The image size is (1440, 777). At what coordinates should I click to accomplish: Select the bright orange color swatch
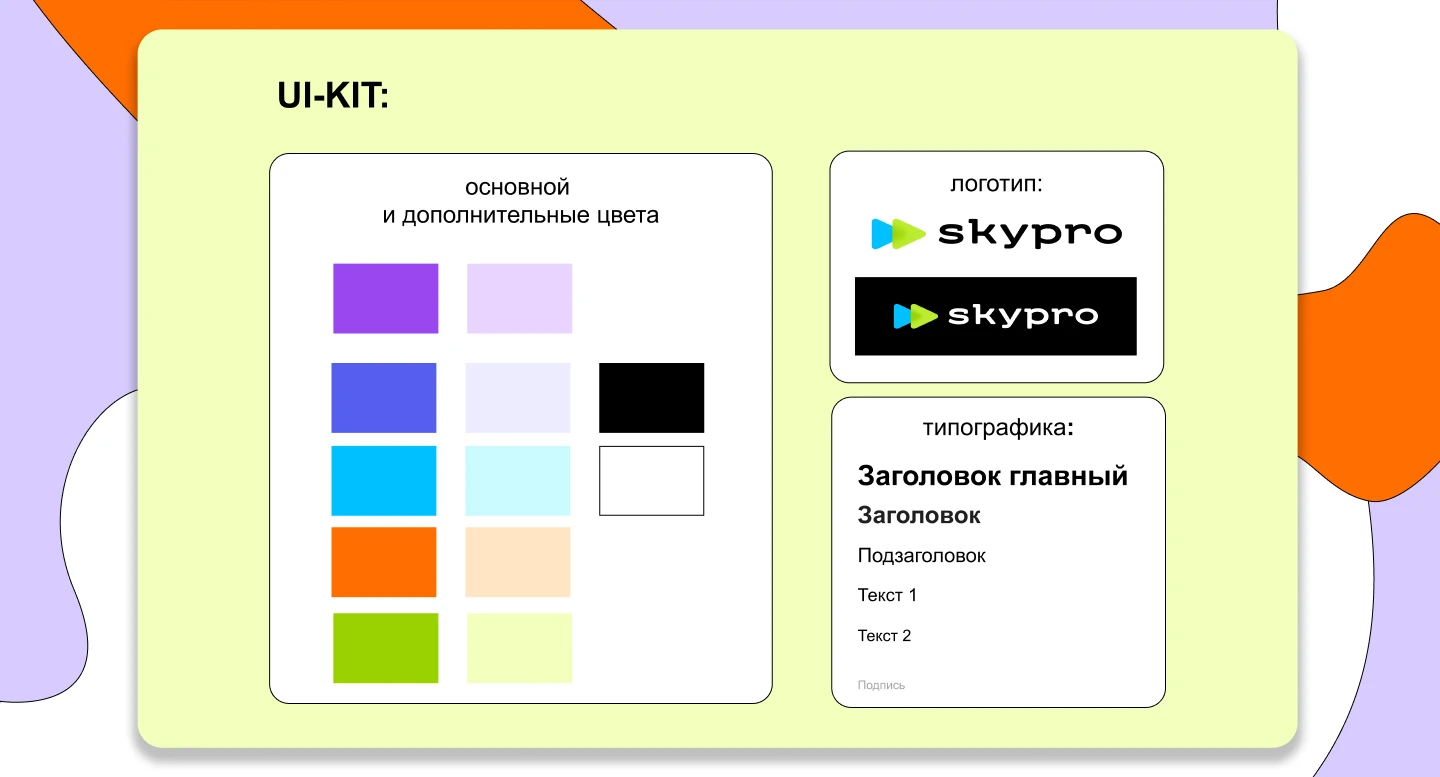click(384, 562)
